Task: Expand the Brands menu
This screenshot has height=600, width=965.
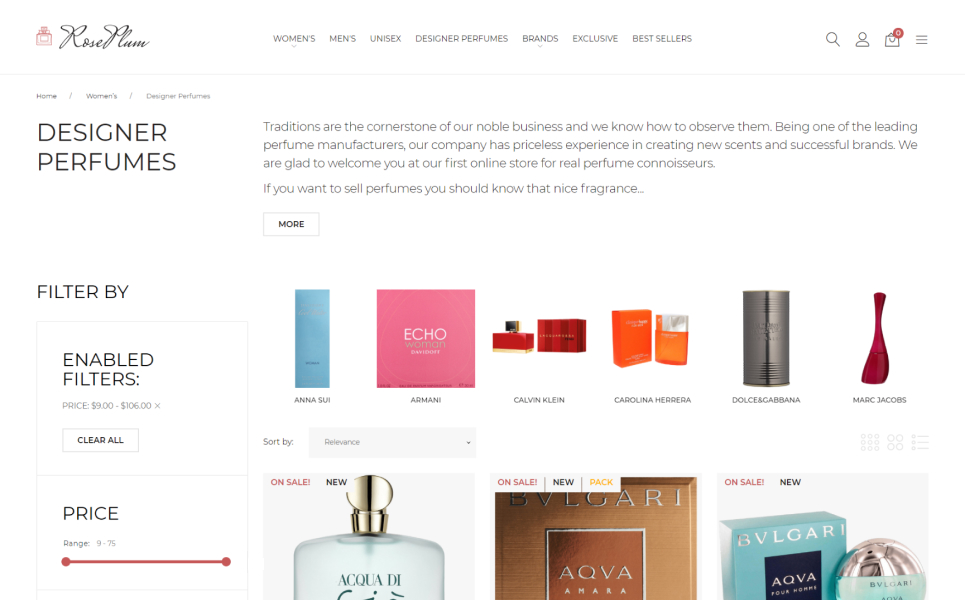Action: coord(540,39)
